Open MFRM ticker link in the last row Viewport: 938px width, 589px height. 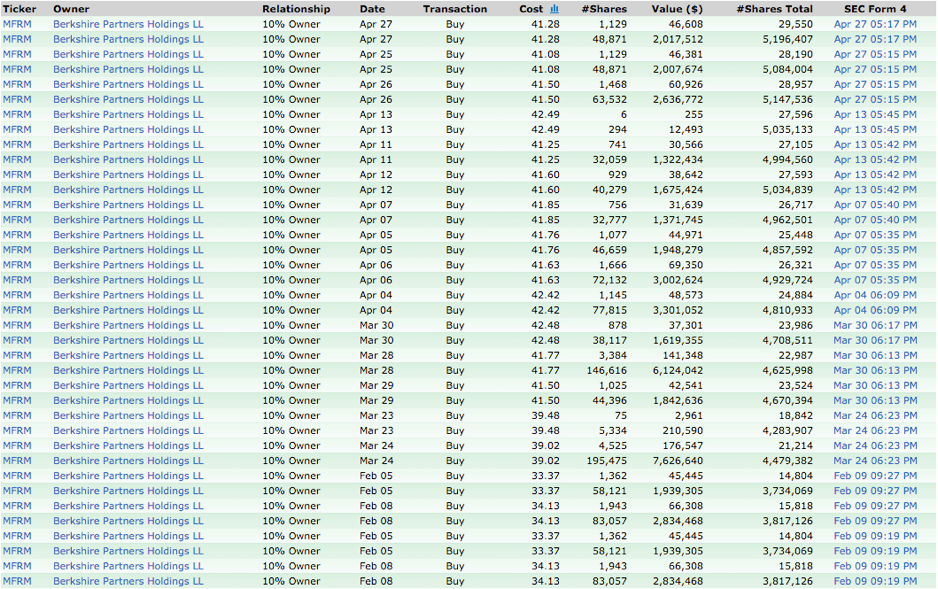[17, 581]
